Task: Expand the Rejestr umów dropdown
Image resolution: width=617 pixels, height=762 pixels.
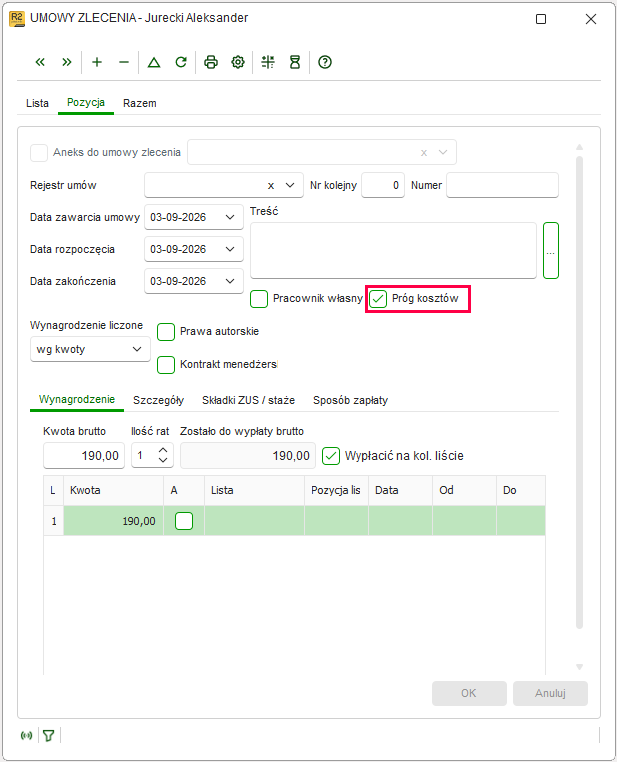Action: (290, 185)
